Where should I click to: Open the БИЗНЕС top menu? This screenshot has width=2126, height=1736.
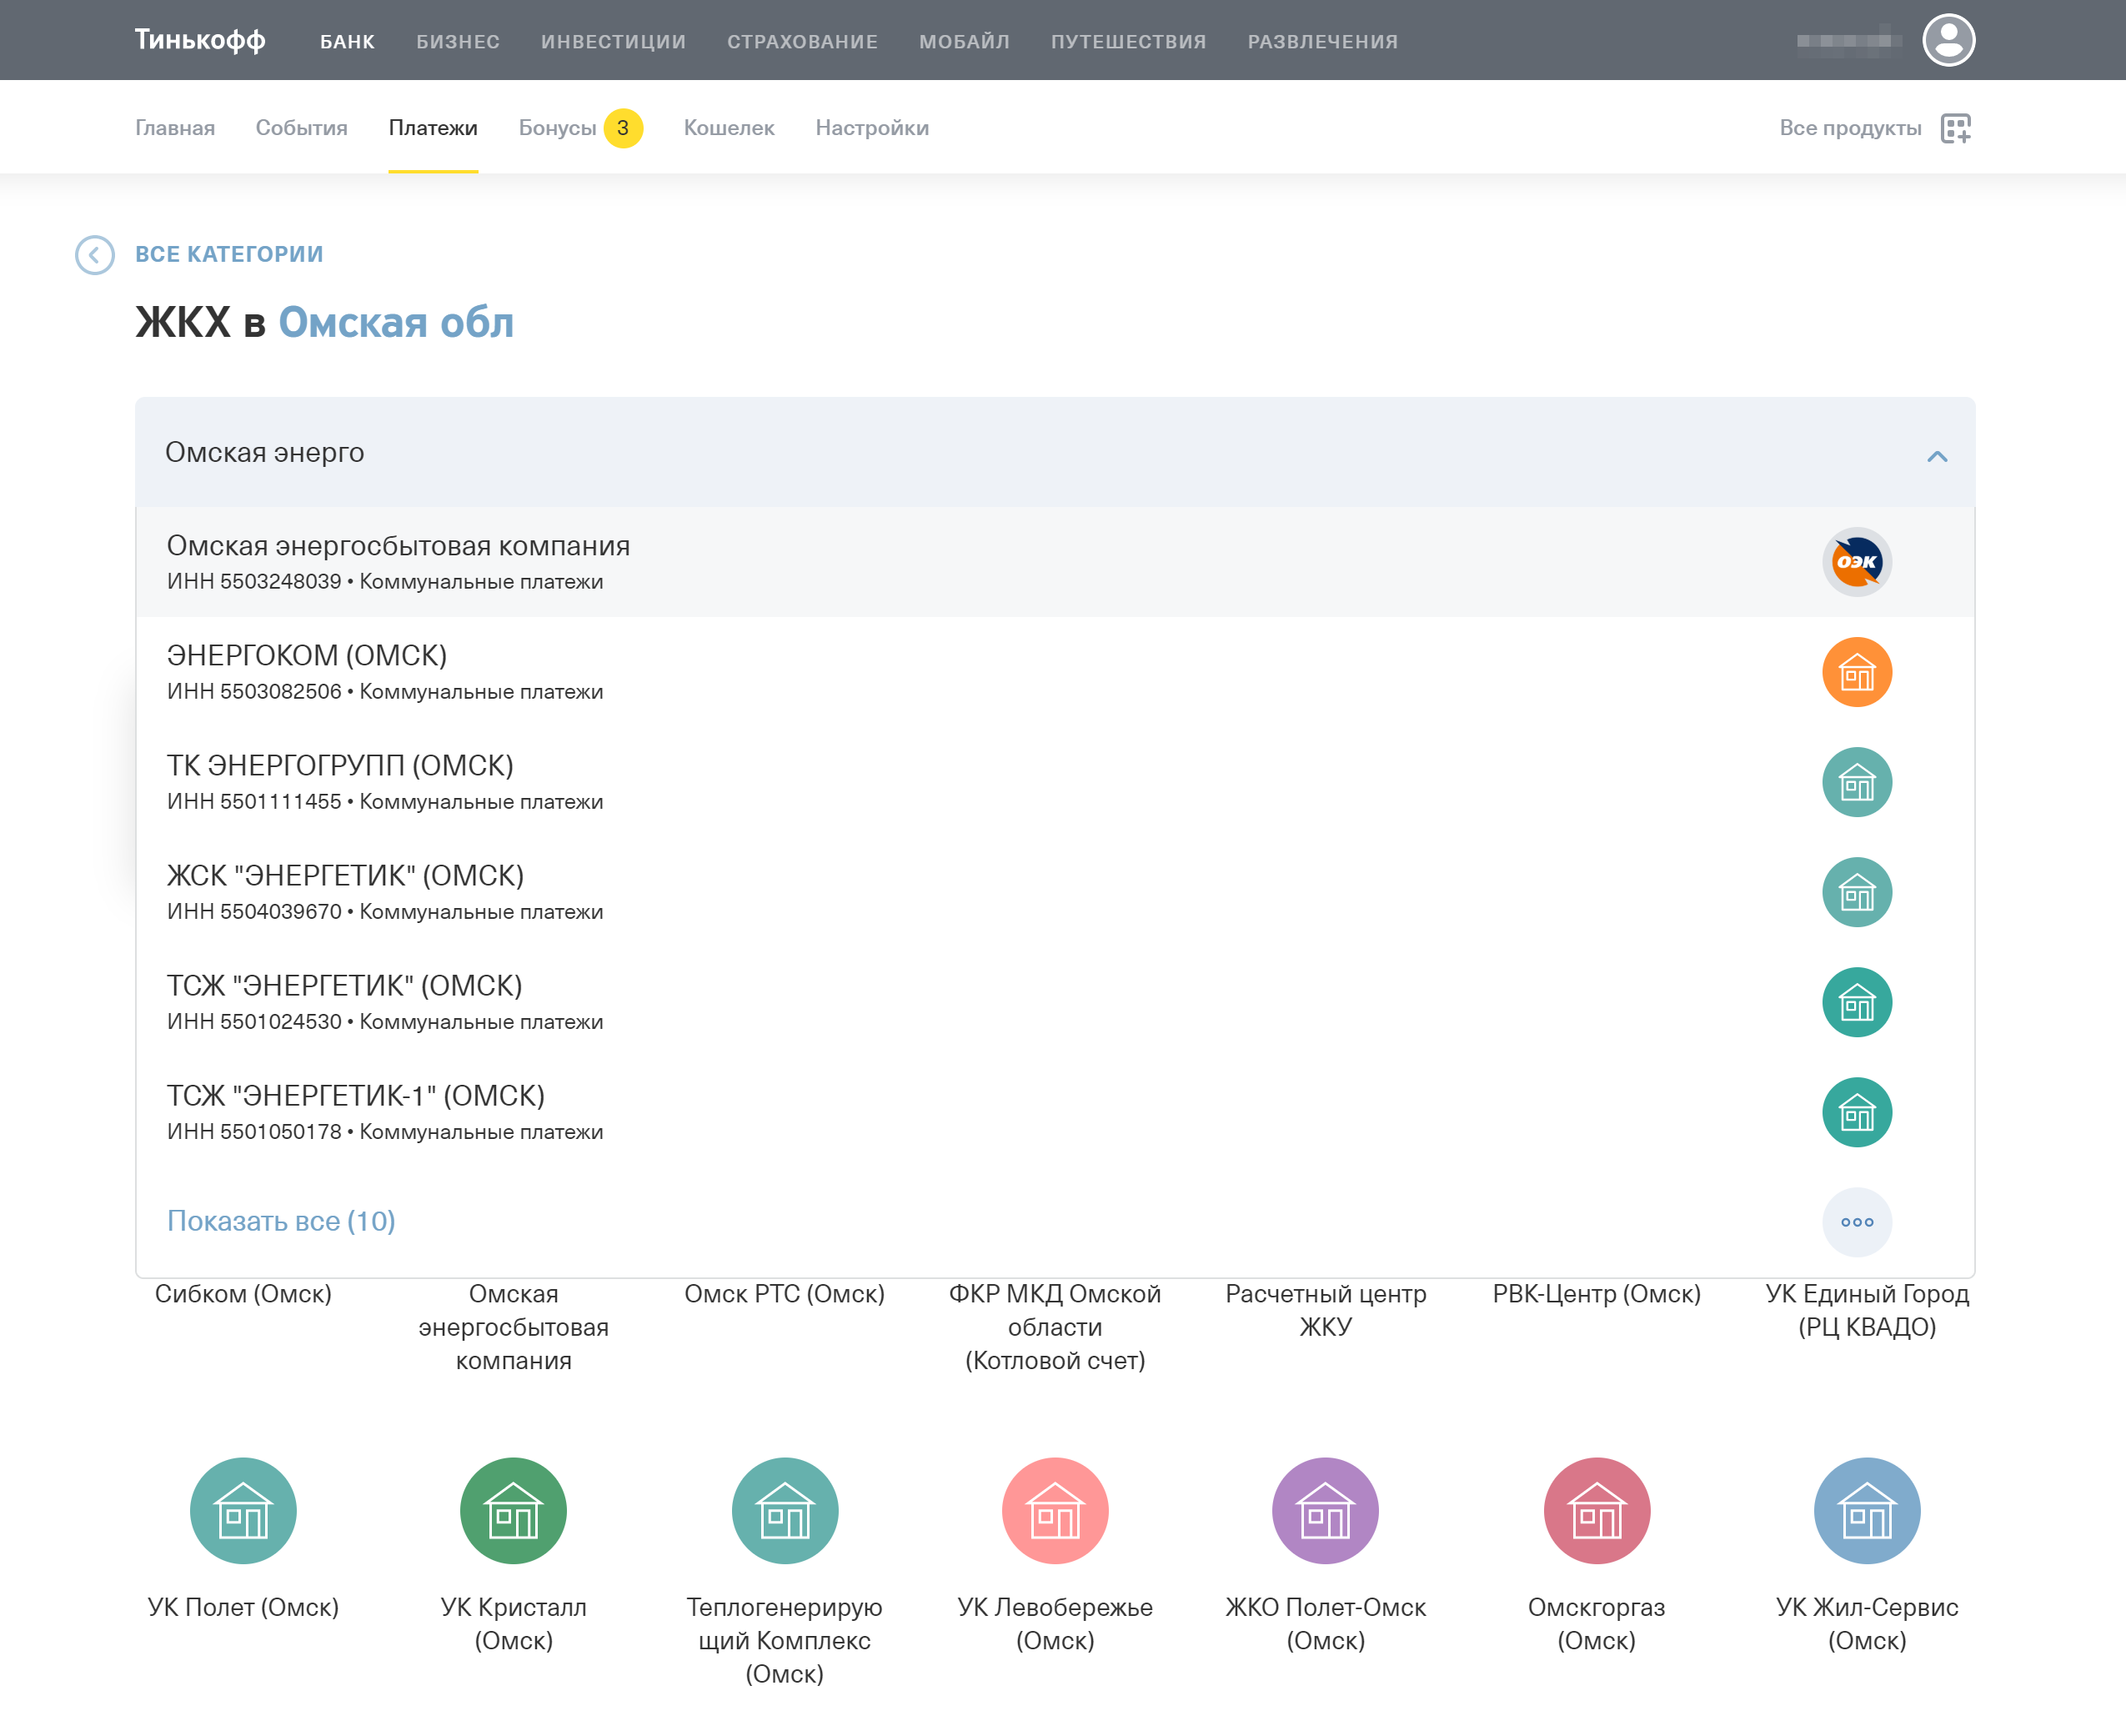click(458, 42)
